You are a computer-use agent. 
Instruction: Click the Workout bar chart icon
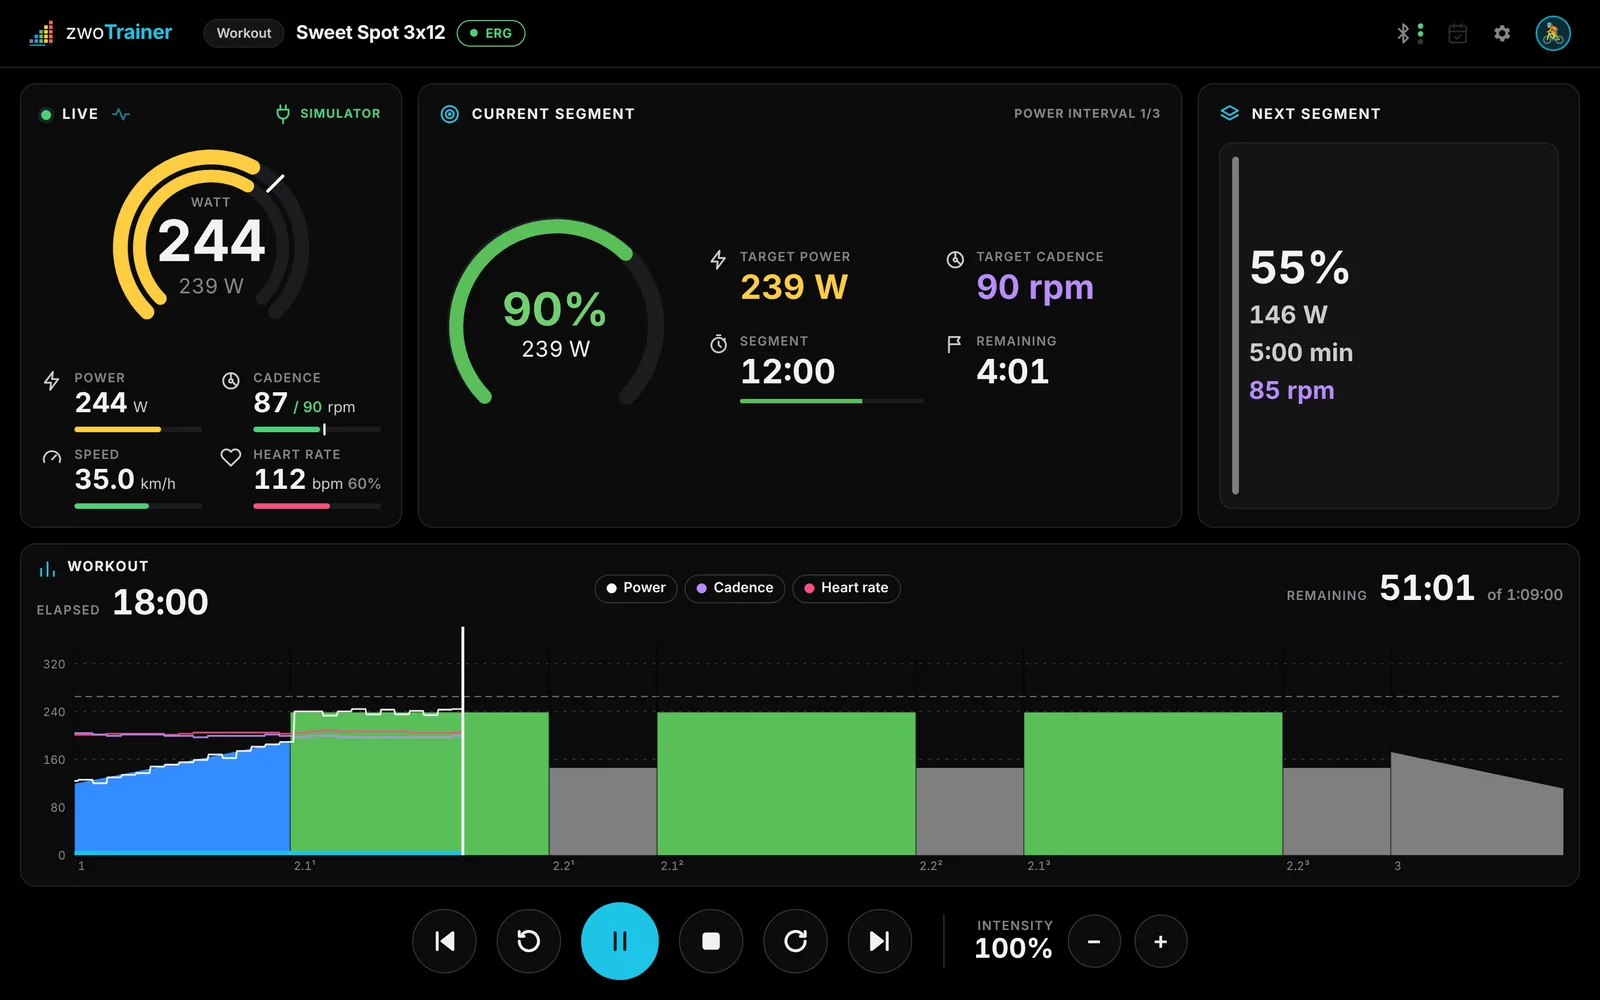tap(47, 569)
